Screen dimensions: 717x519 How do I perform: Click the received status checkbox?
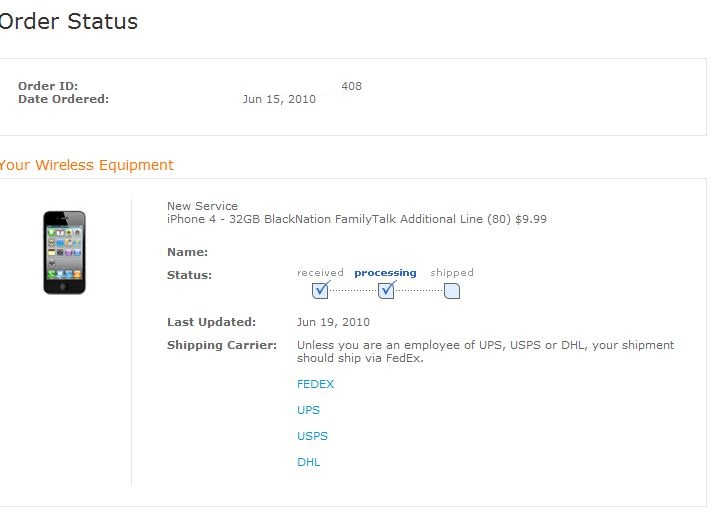(x=320, y=290)
